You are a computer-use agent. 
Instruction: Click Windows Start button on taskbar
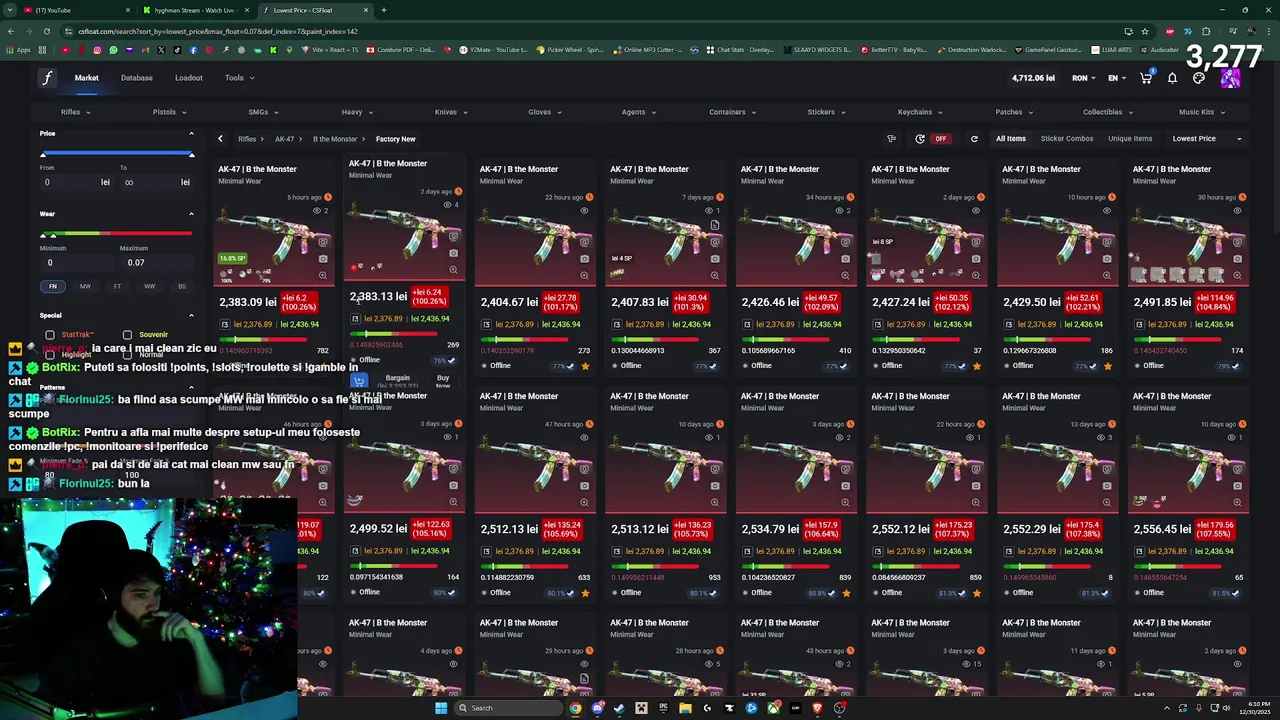[x=440, y=708]
